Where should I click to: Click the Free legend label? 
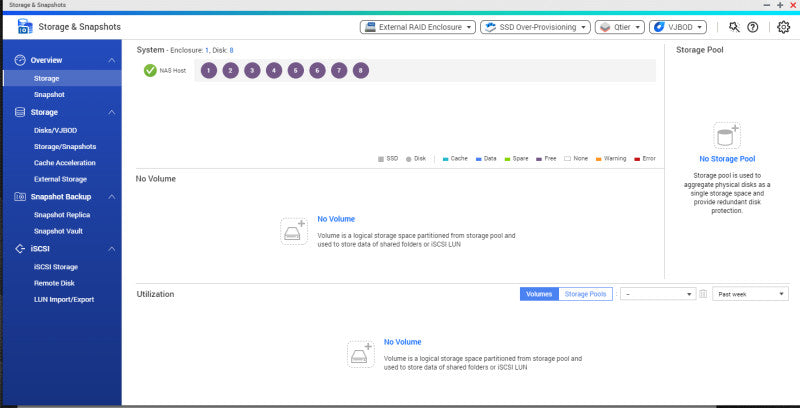click(550, 159)
